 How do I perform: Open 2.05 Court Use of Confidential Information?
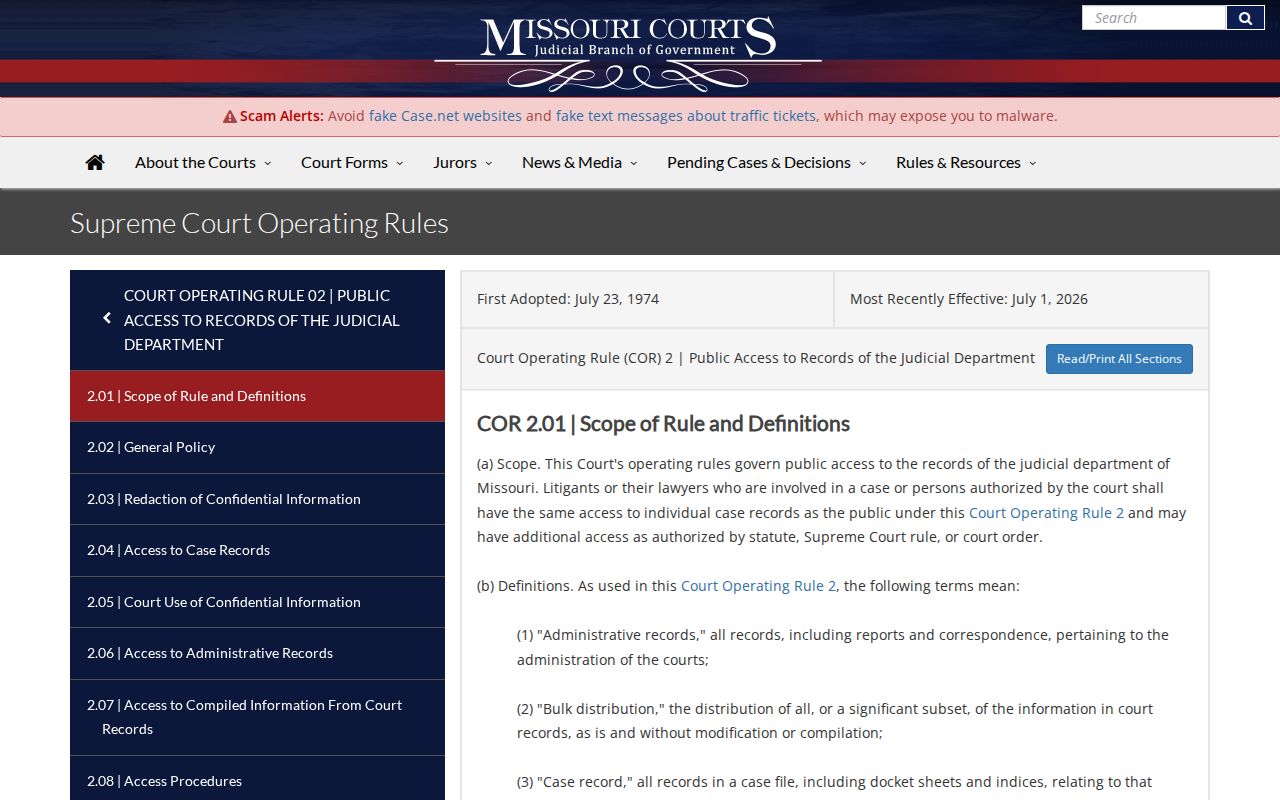click(x=257, y=602)
